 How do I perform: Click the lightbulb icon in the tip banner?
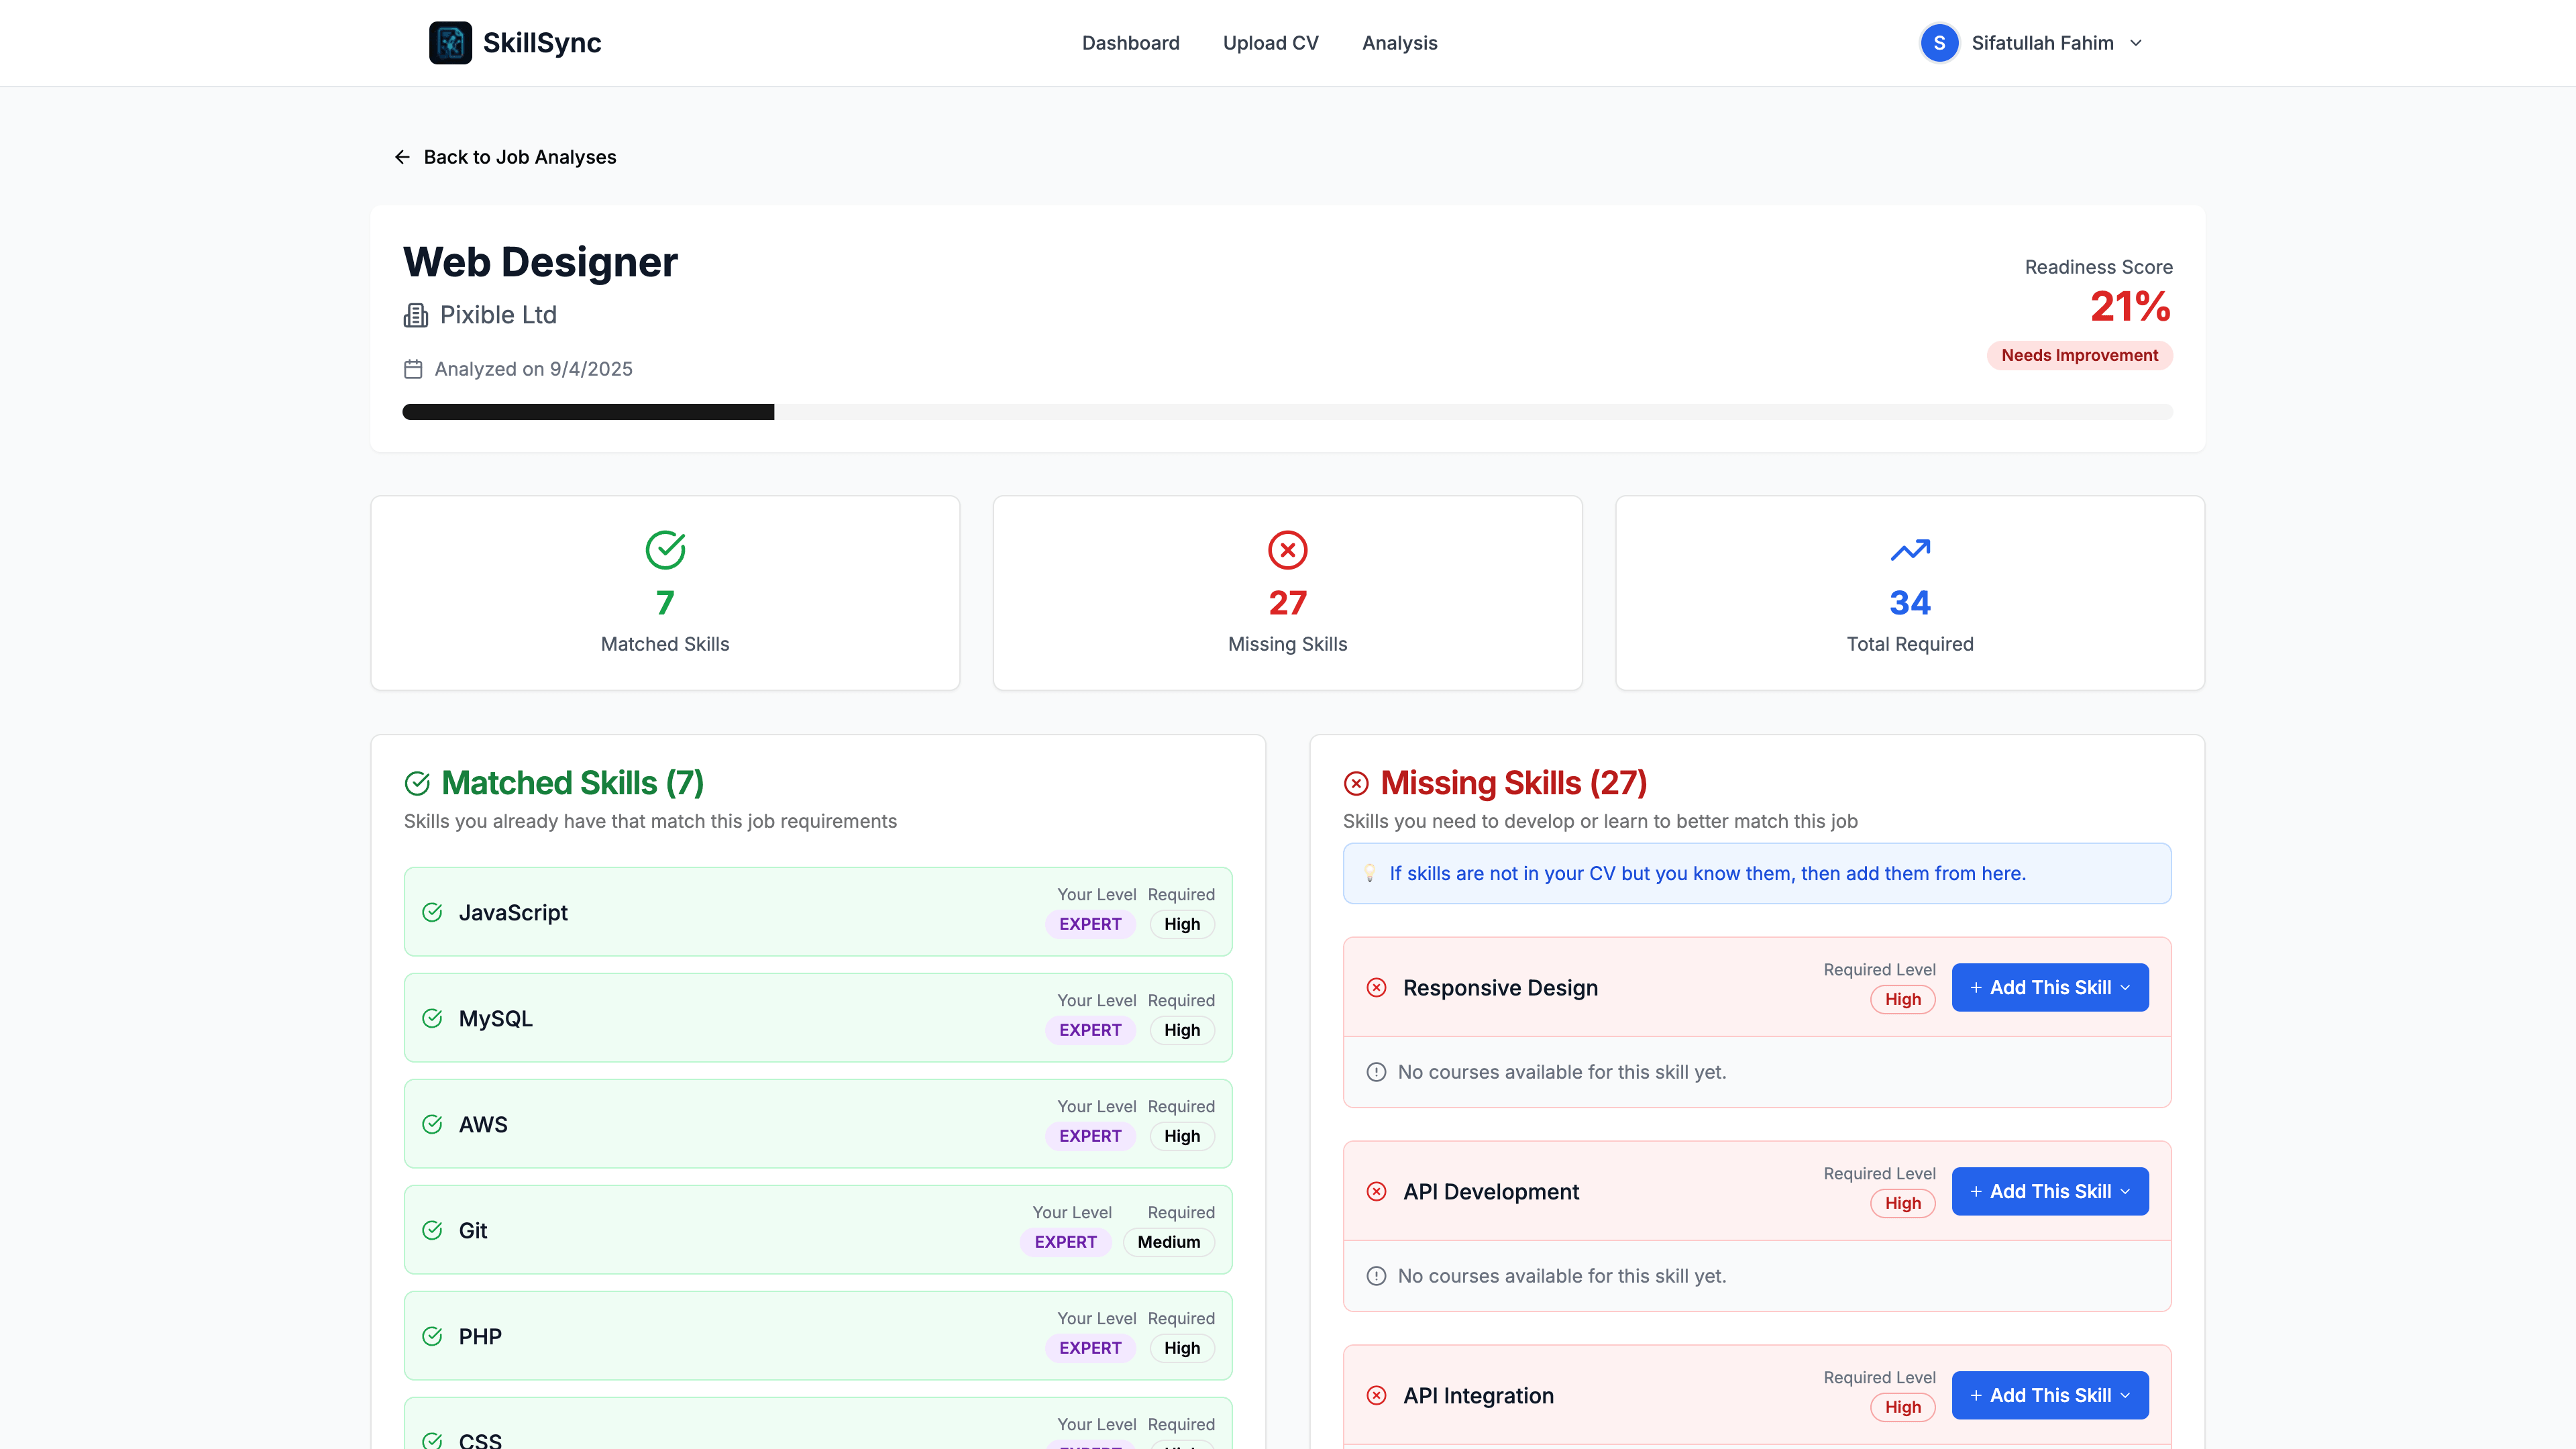(1370, 873)
